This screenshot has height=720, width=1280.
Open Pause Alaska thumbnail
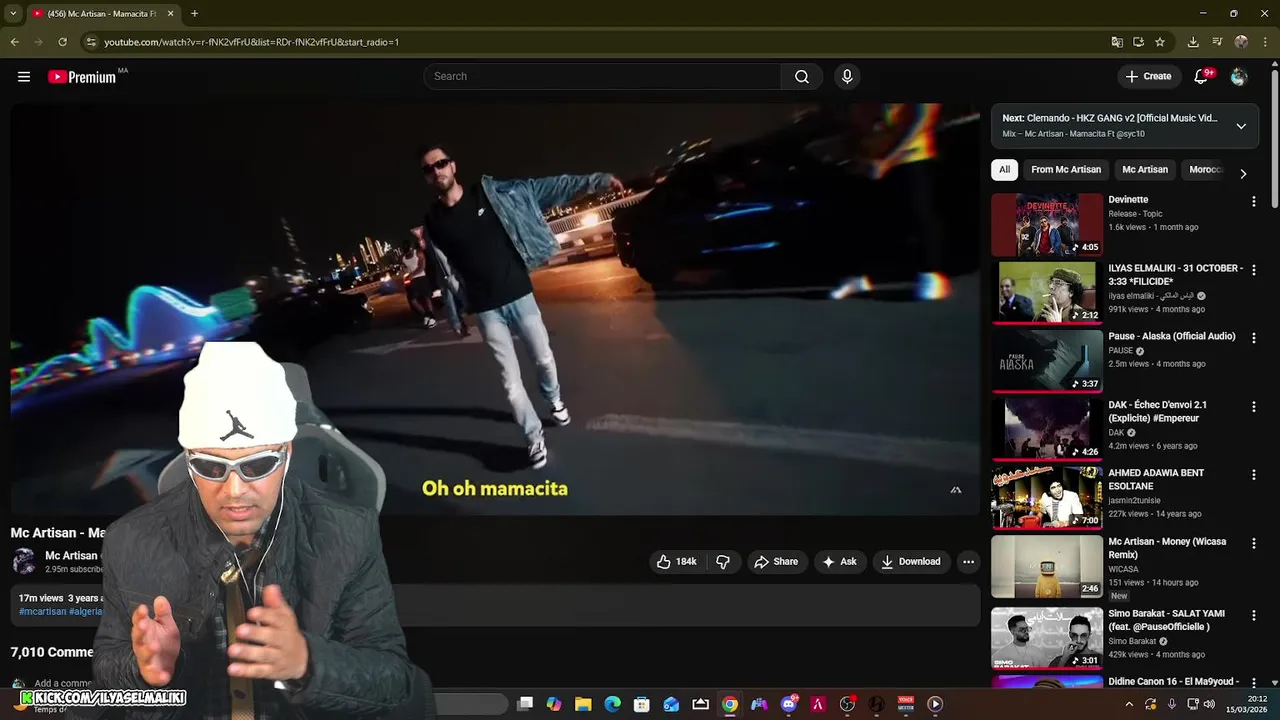[x=1047, y=361]
